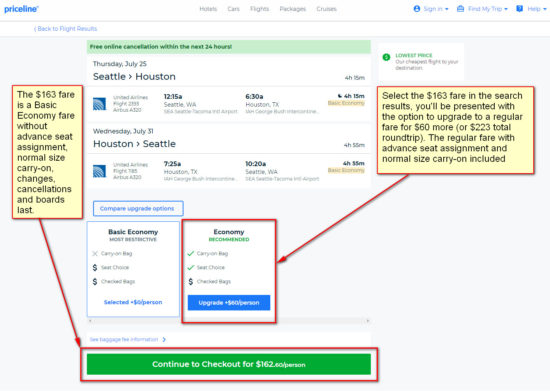Click the 10:20a arrival time
550x391 pixels.
pyautogui.click(x=255, y=164)
